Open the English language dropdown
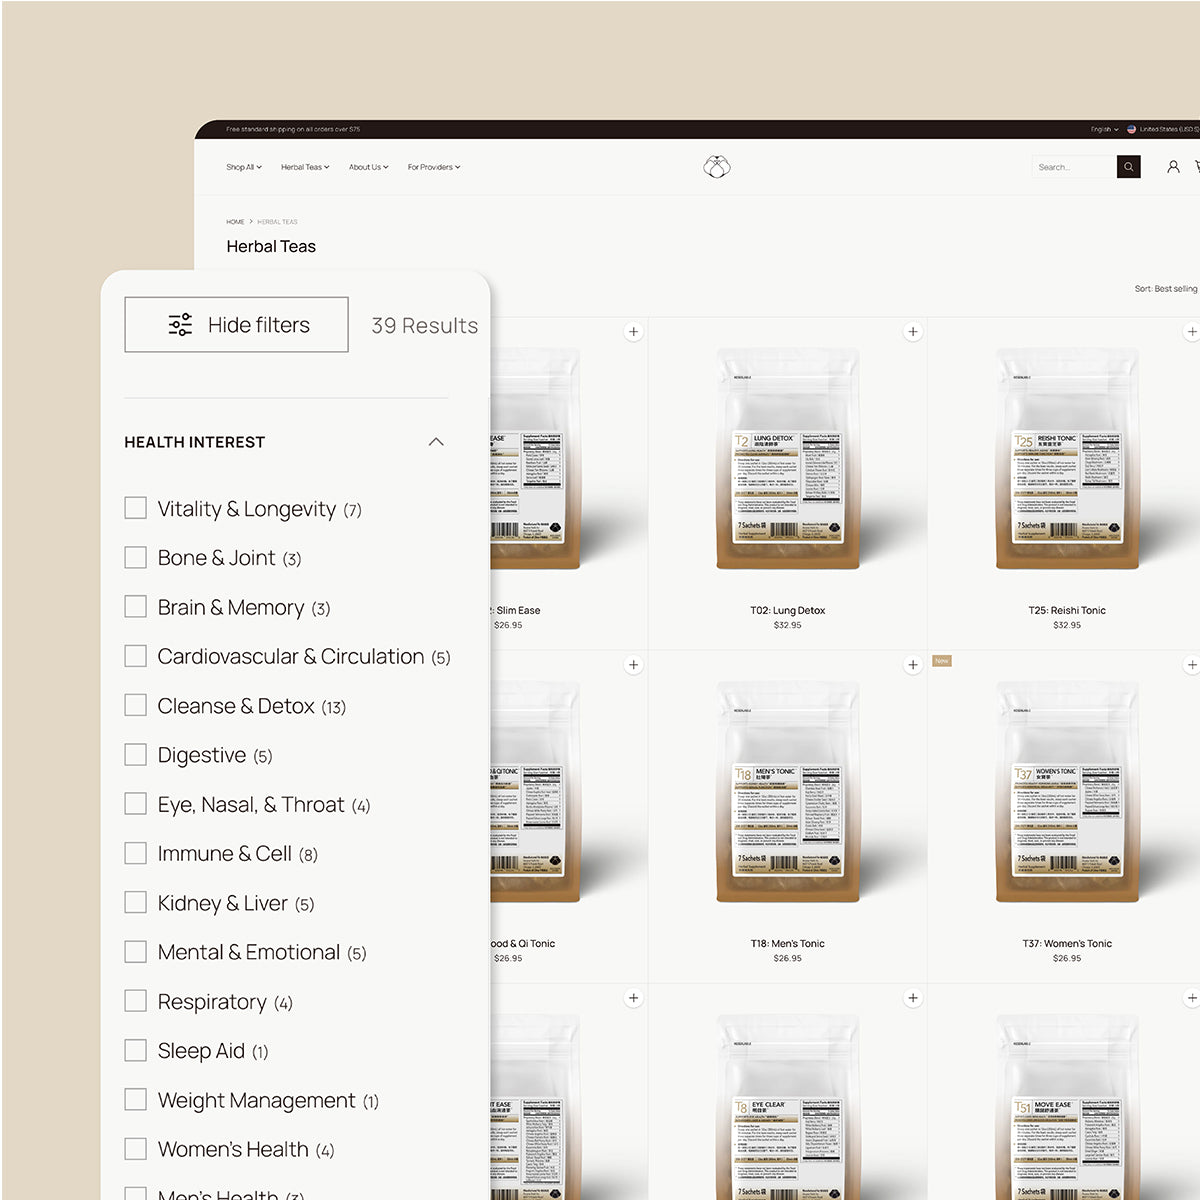This screenshot has width=1200, height=1200. point(1104,129)
